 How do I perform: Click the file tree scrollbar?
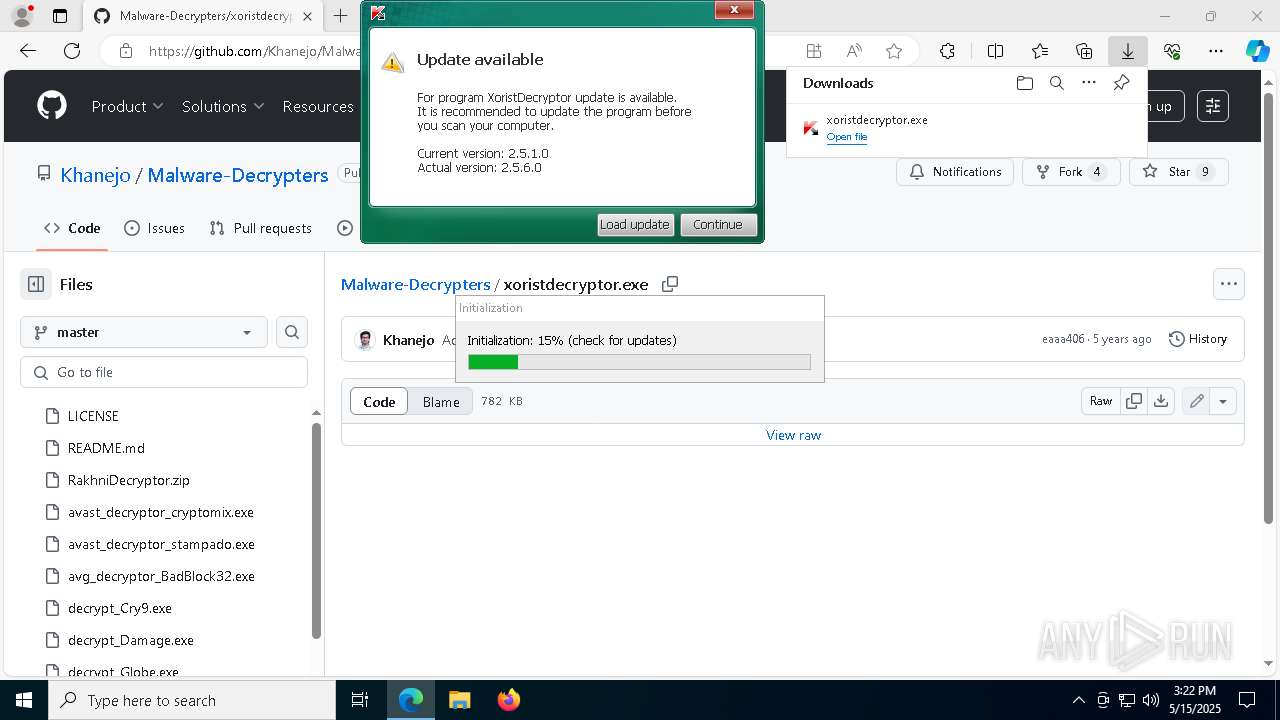coord(316,530)
